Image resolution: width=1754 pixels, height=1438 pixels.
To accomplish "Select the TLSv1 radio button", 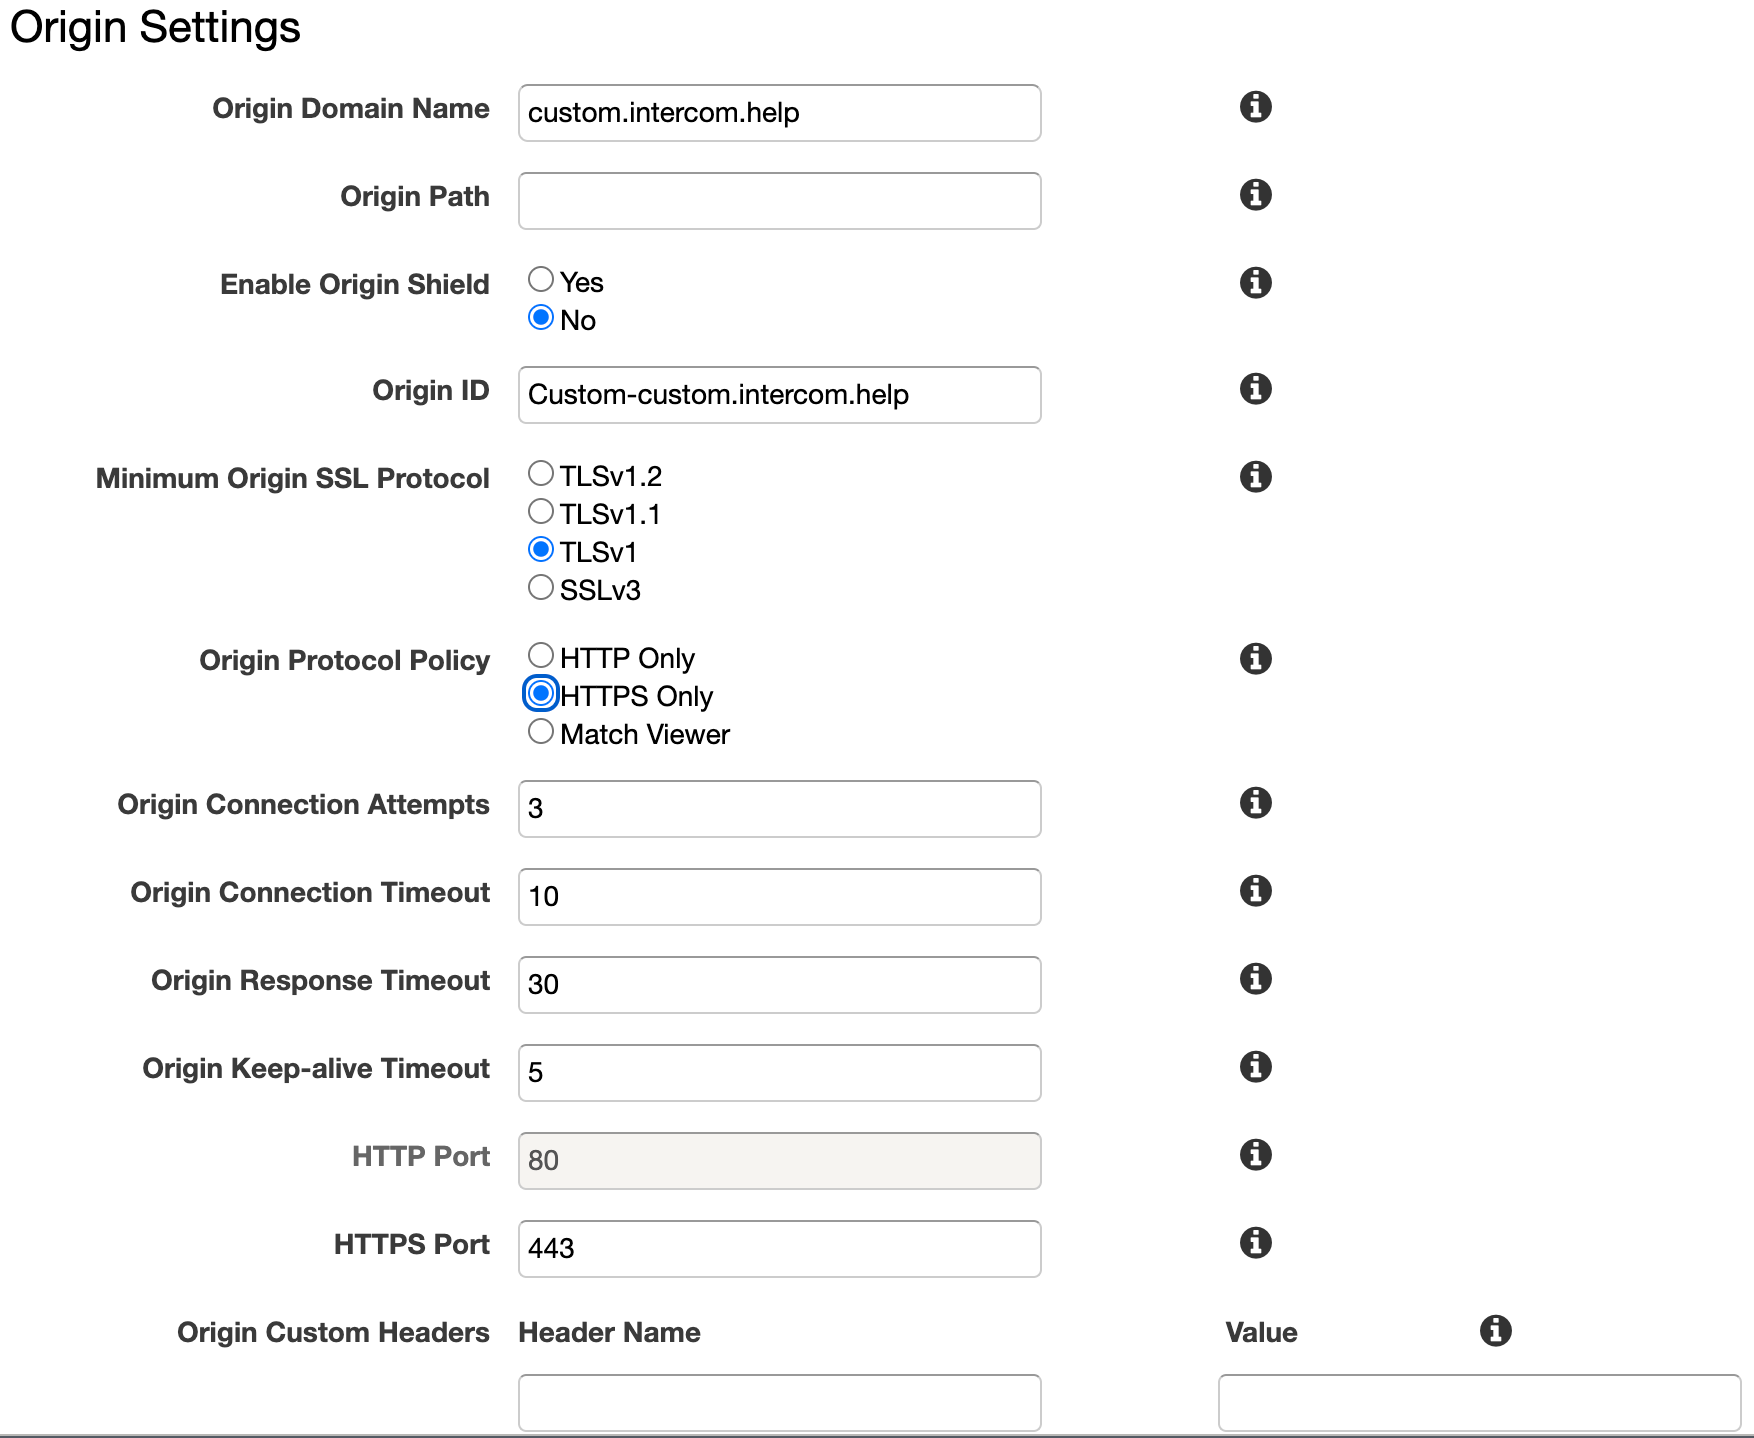I will pos(541,549).
